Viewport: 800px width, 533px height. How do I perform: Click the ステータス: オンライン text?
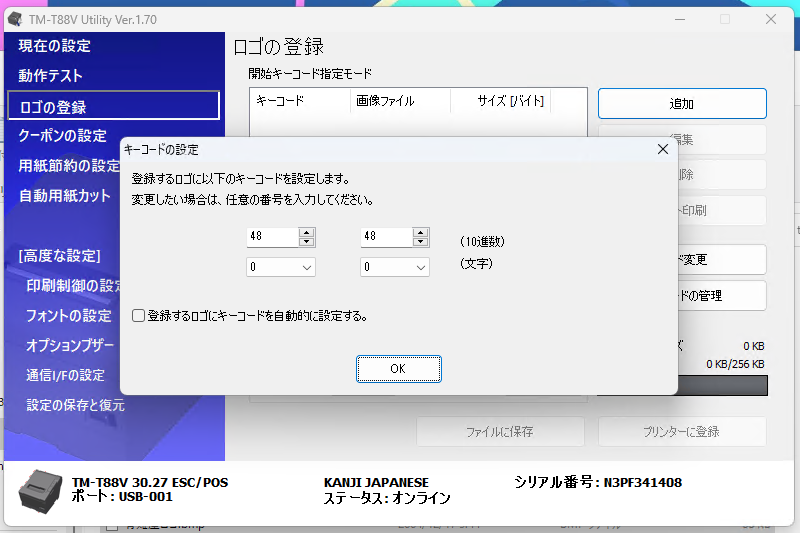pyautogui.click(x=387, y=497)
